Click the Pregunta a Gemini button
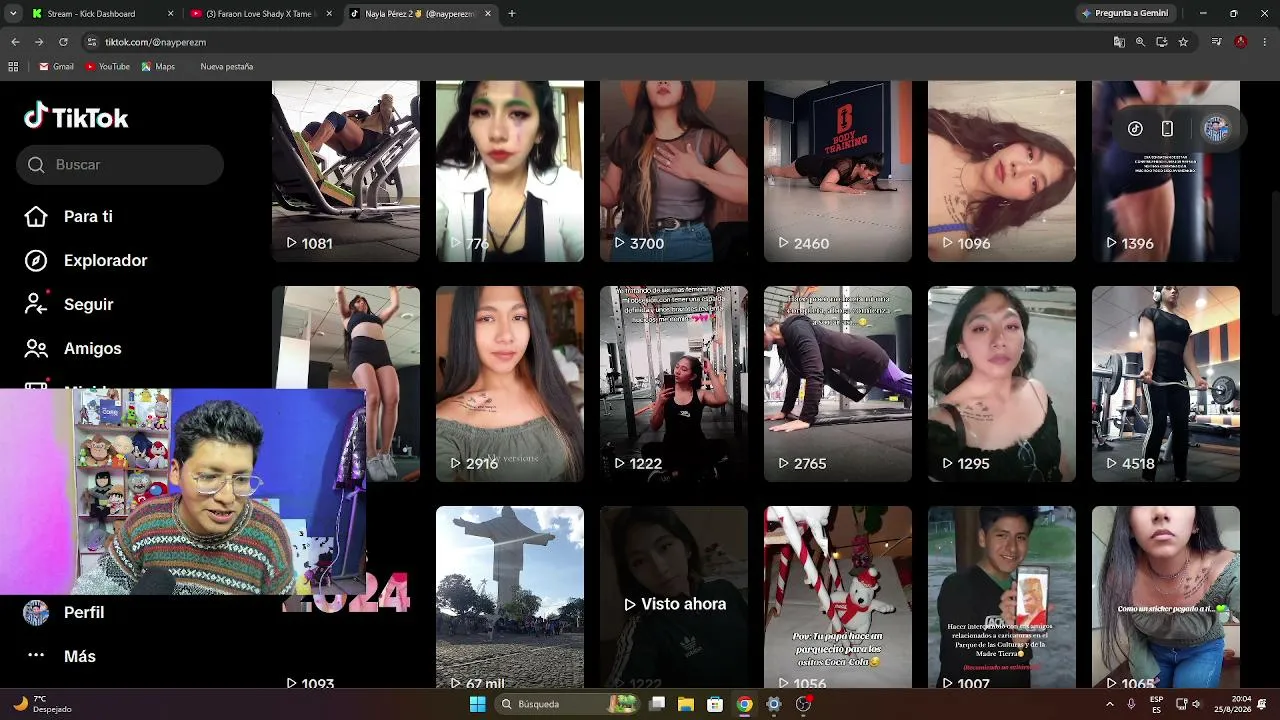Viewport: 1280px width, 720px height. (1125, 14)
